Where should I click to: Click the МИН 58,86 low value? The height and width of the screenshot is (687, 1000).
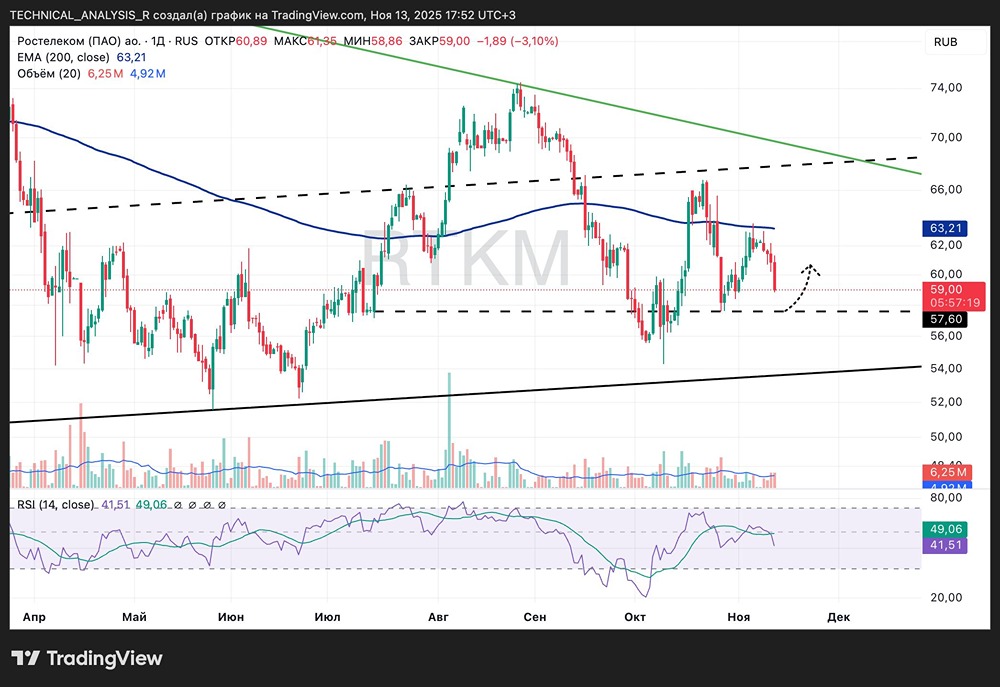(x=373, y=41)
